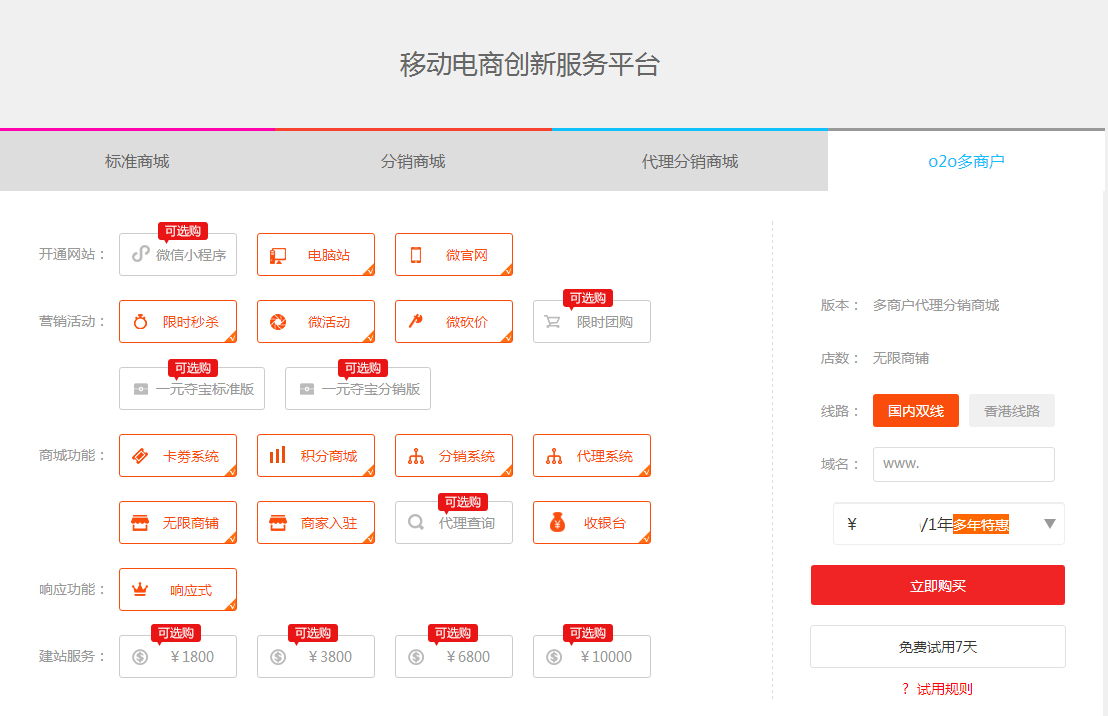Click the 微官网 mobile phone icon
The width and height of the screenshot is (1108, 716).
pyautogui.click(x=417, y=255)
